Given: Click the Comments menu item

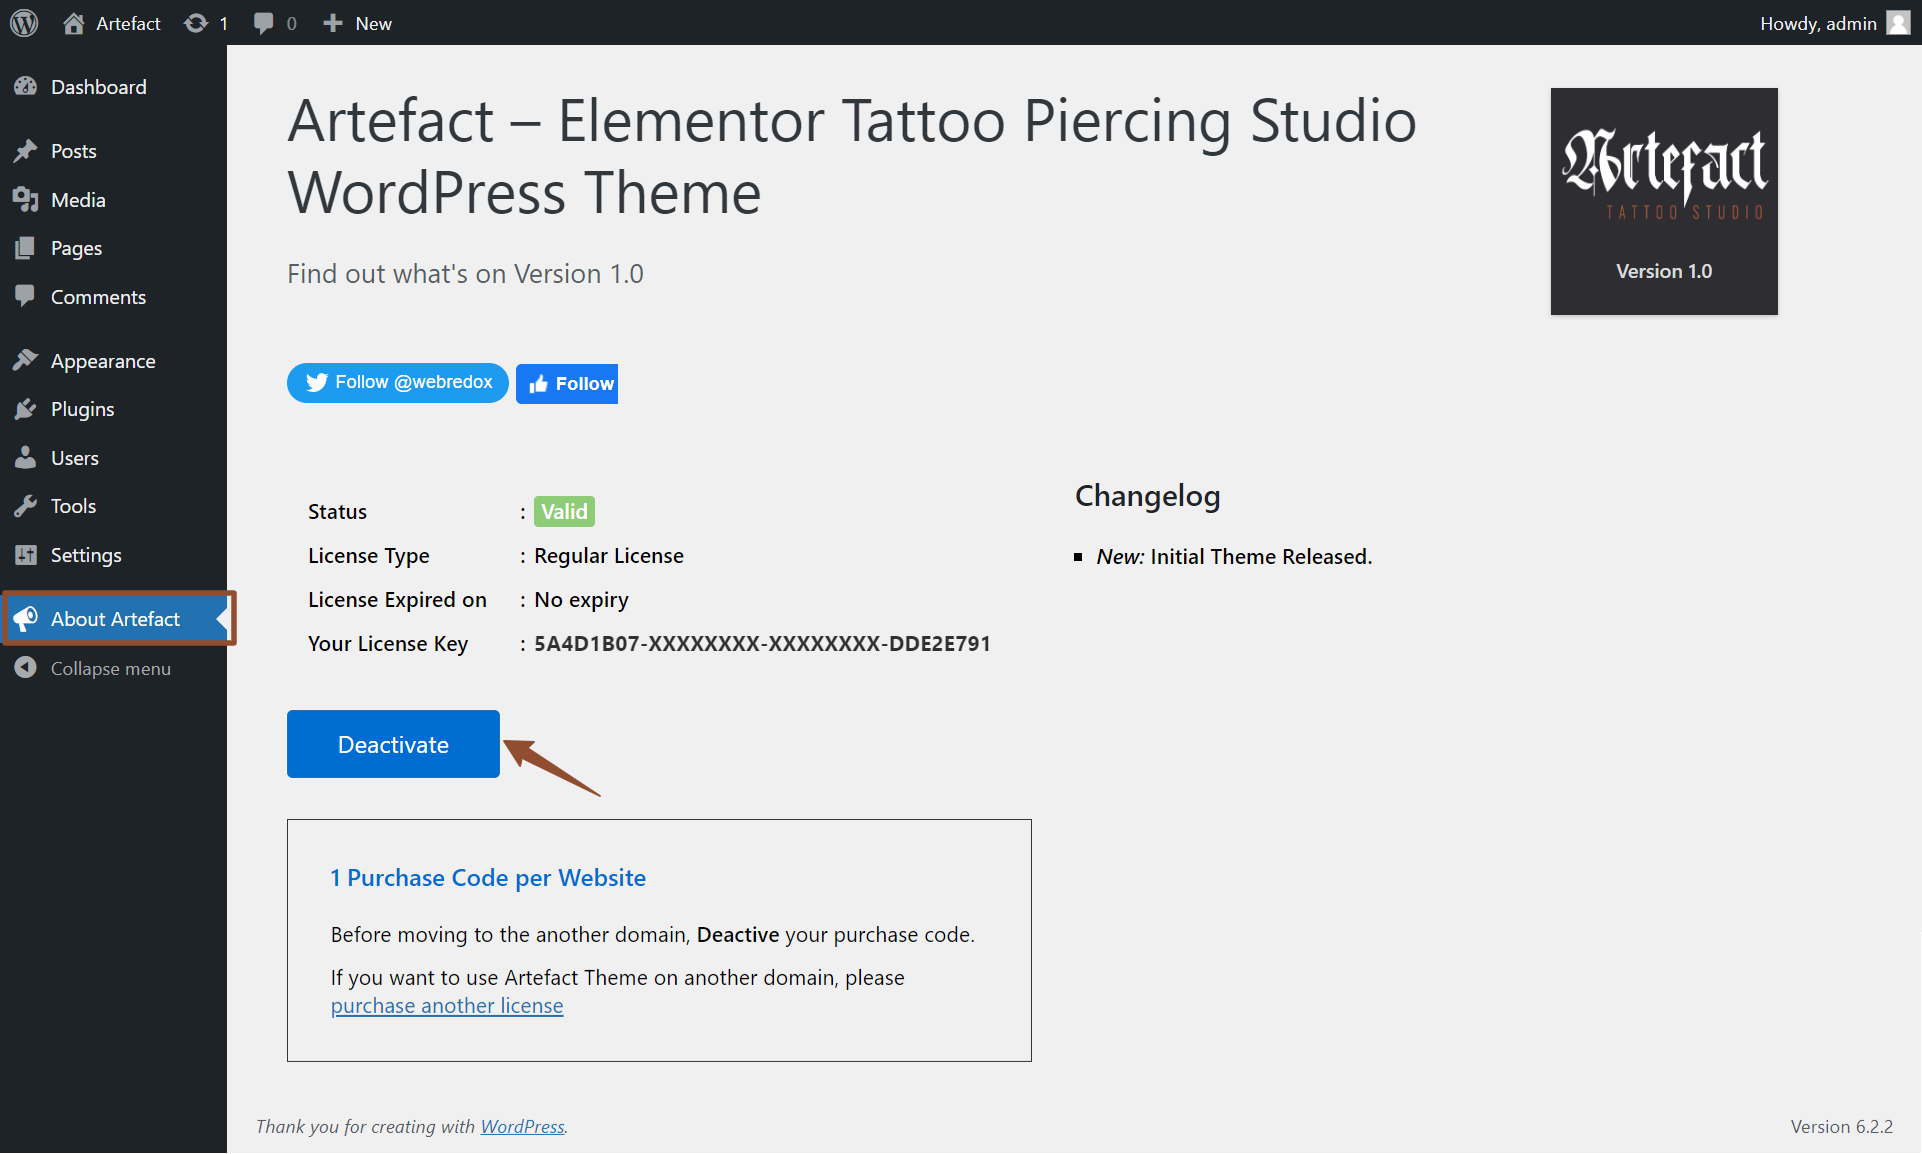Looking at the screenshot, I should (97, 296).
